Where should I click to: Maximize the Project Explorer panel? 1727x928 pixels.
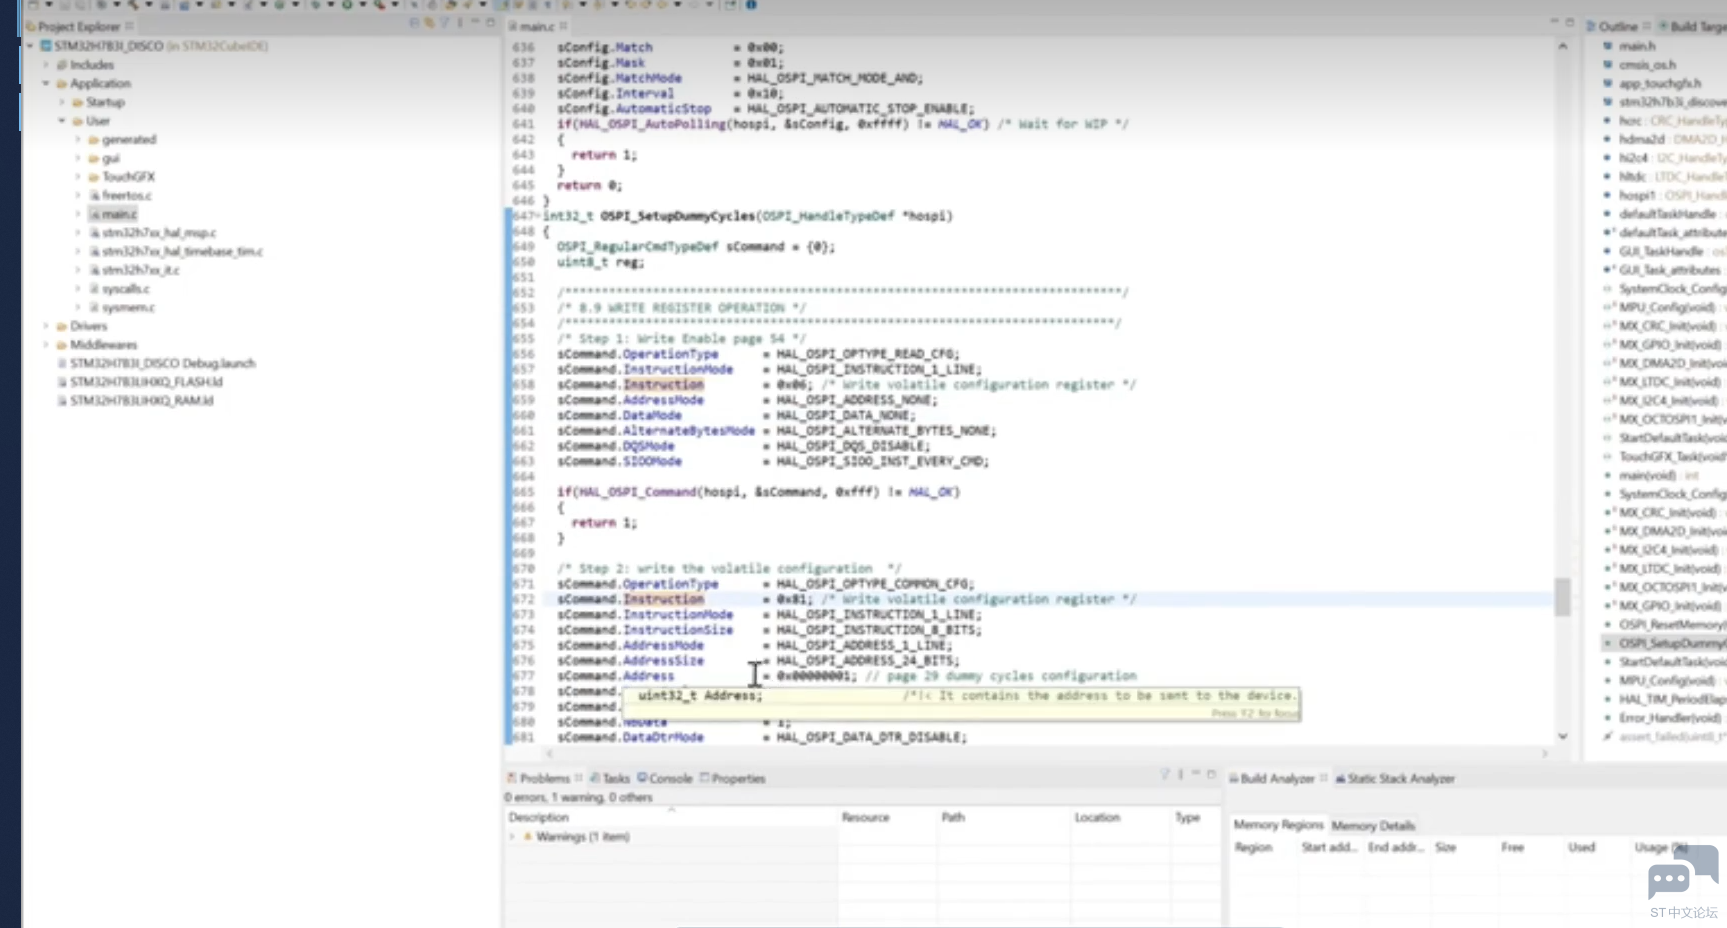point(490,23)
